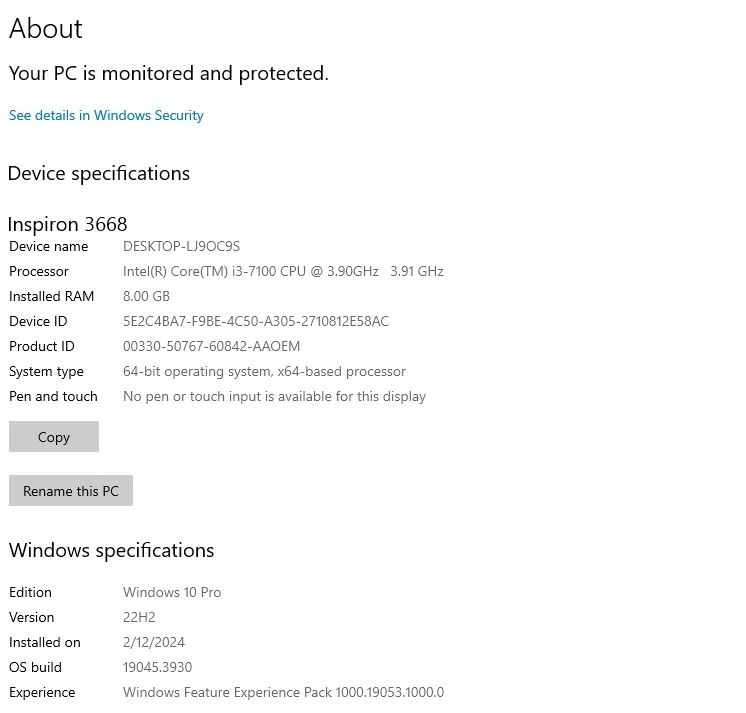This screenshot has width=746, height=713.
Task: Select the No pen or touch input text
Action: 274,396
